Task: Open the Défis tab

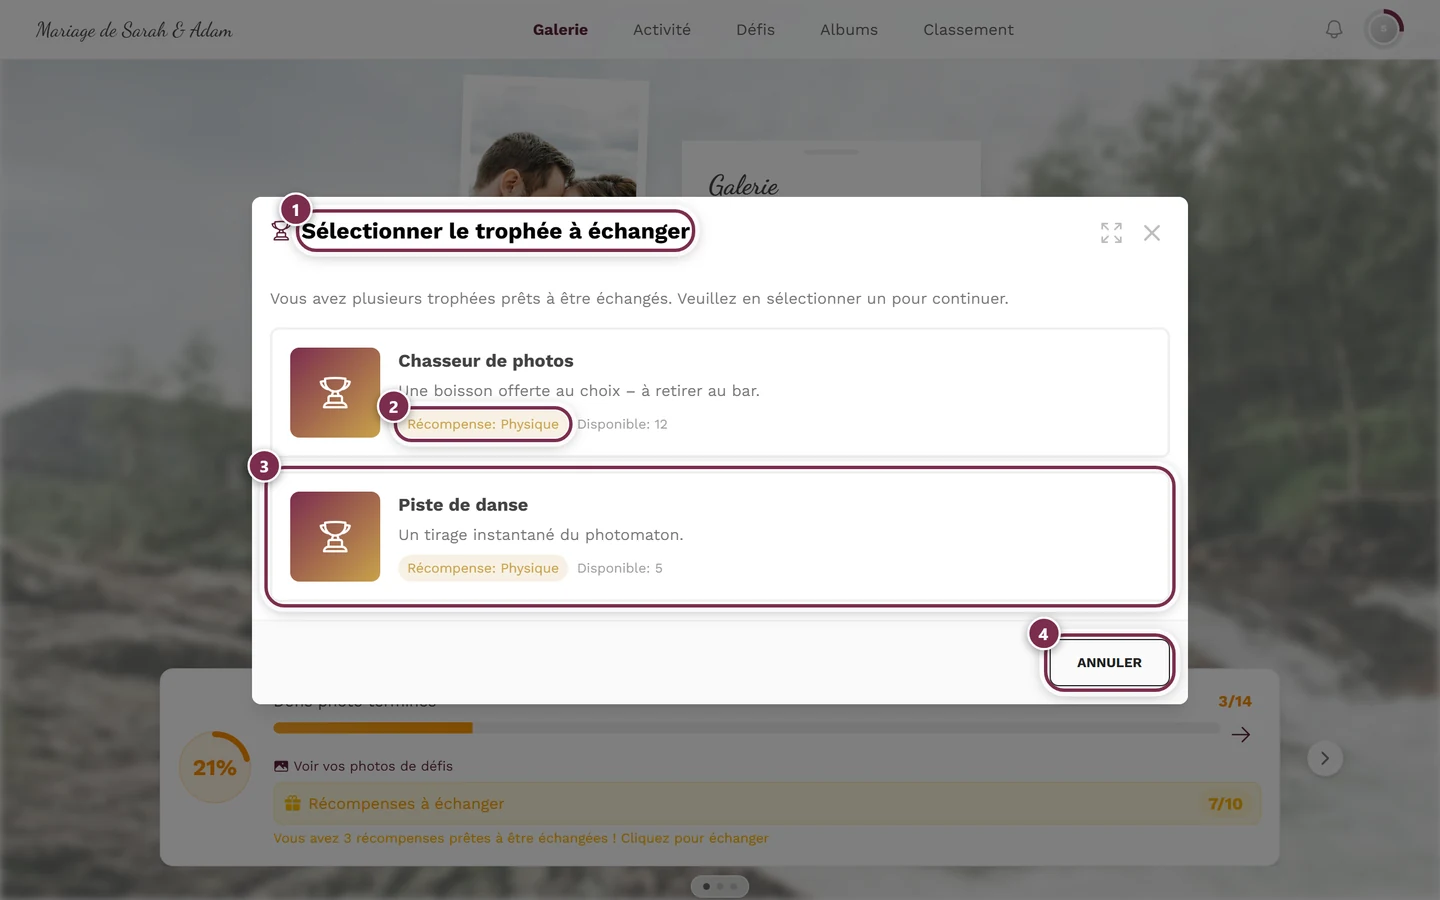Action: (755, 30)
